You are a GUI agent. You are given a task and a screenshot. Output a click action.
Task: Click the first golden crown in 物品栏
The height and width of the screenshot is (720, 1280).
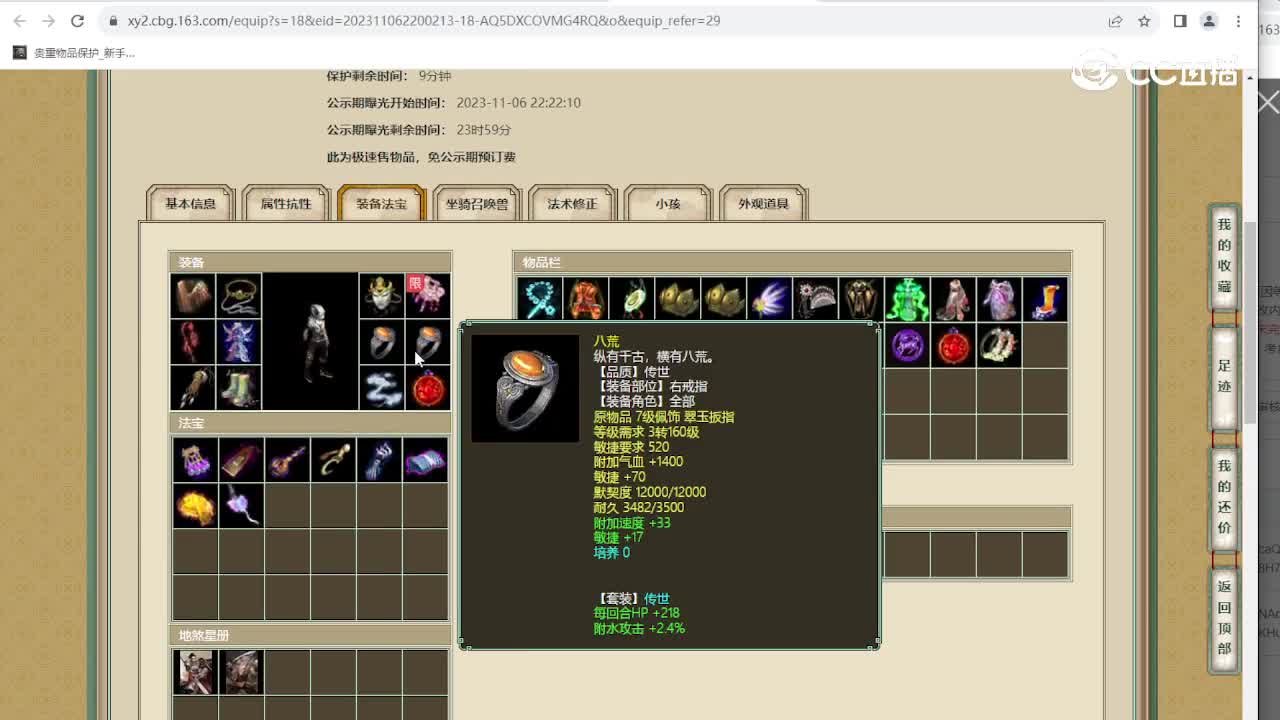(677, 299)
